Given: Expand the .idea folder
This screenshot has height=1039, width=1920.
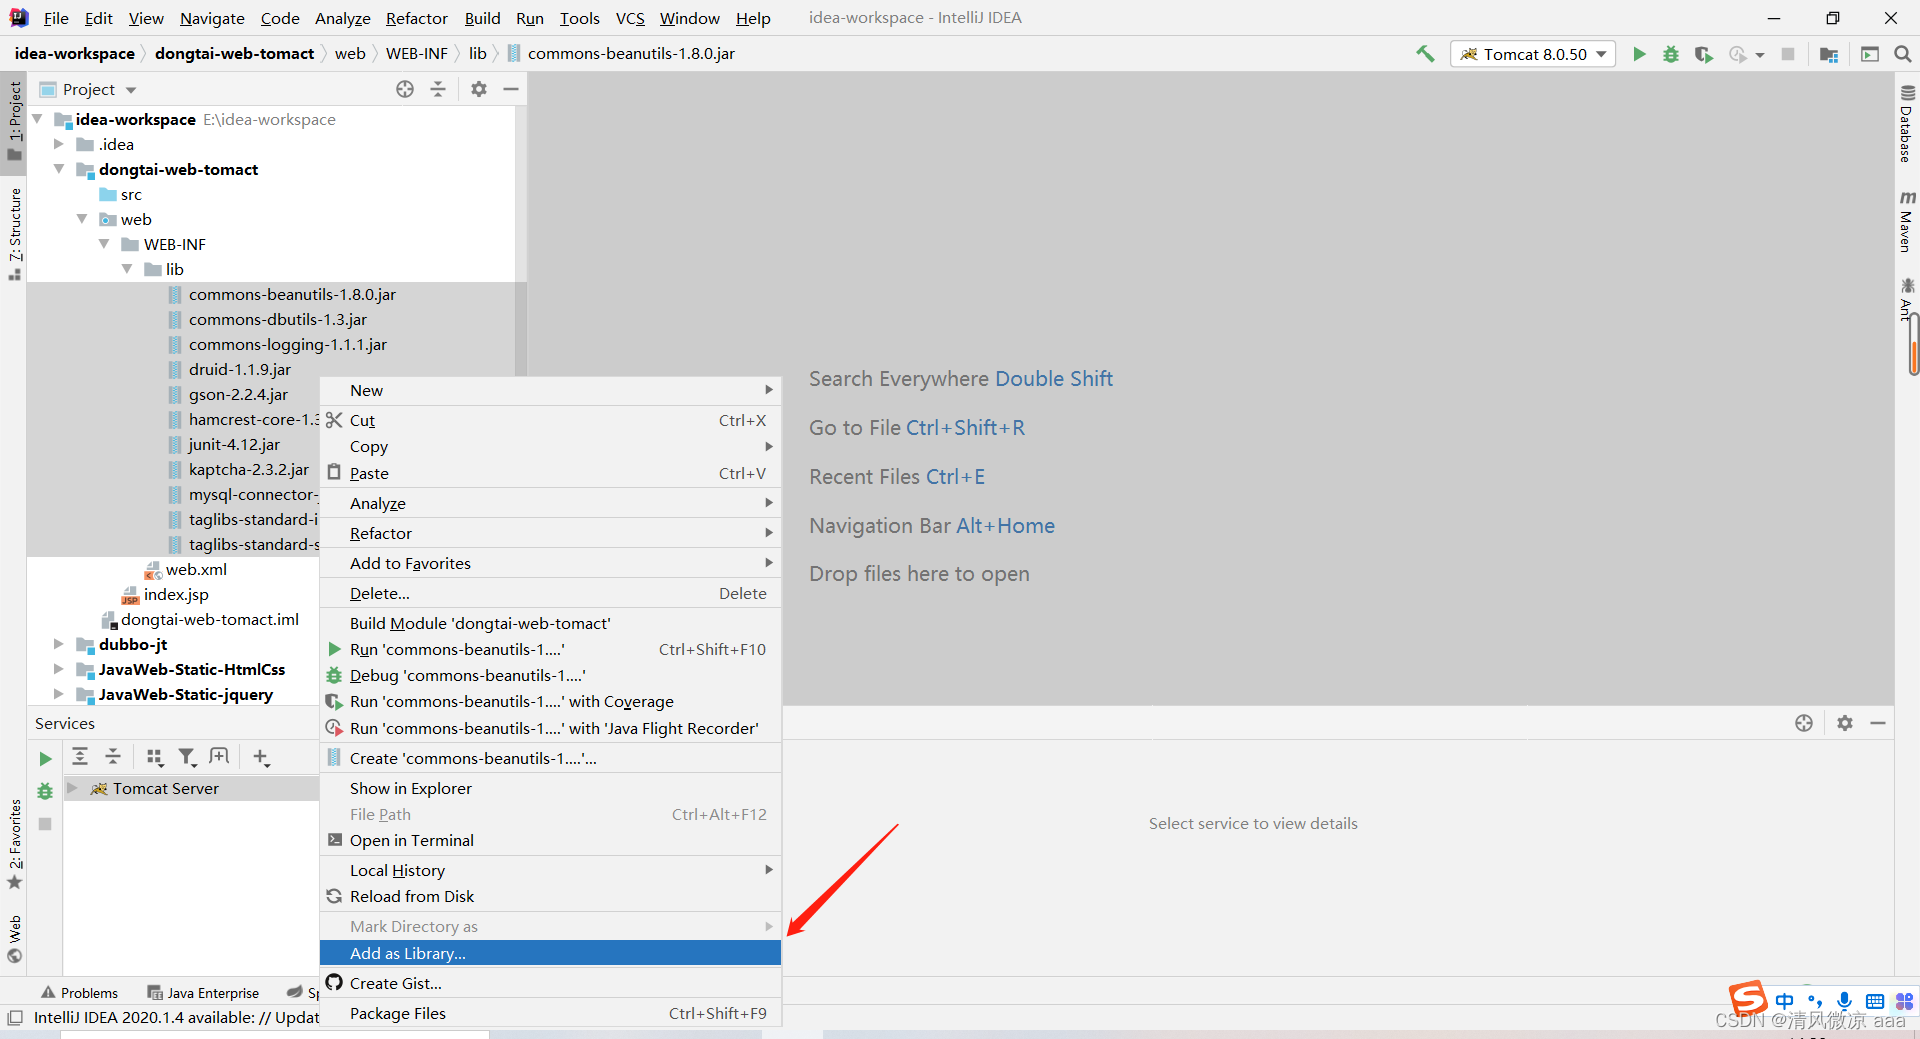Looking at the screenshot, I should pyautogui.click(x=59, y=144).
